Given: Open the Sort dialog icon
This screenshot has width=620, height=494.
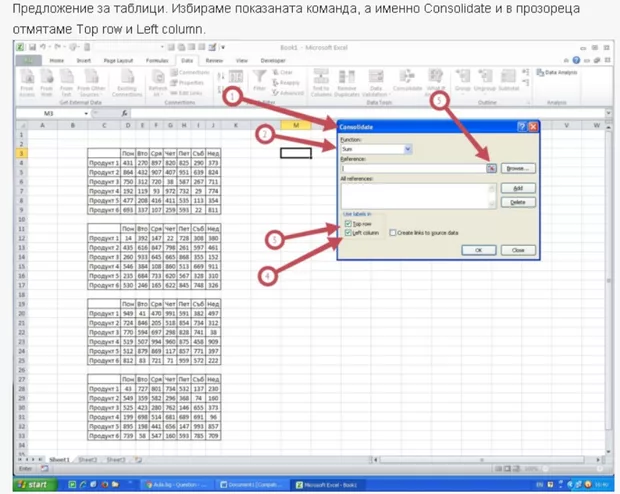Looking at the screenshot, I should click(236, 76).
